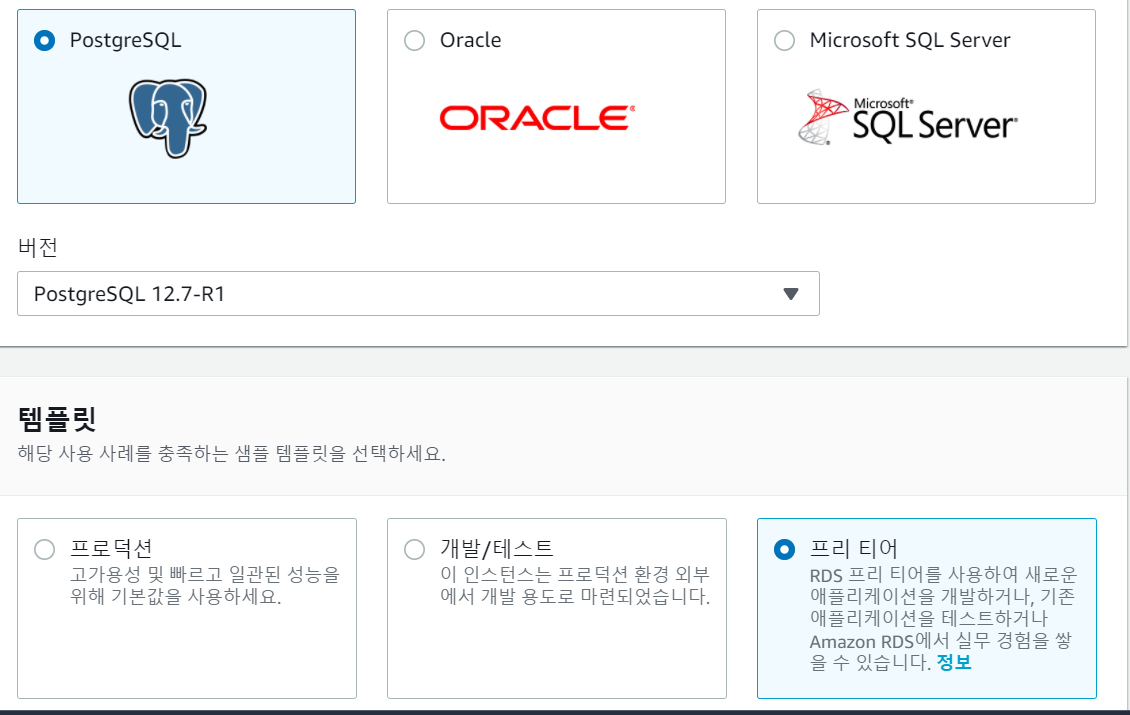The height and width of the screenshot is (715, 1130).
Task: Click the PostgreSQL engine label
Action: pos(125,40)
